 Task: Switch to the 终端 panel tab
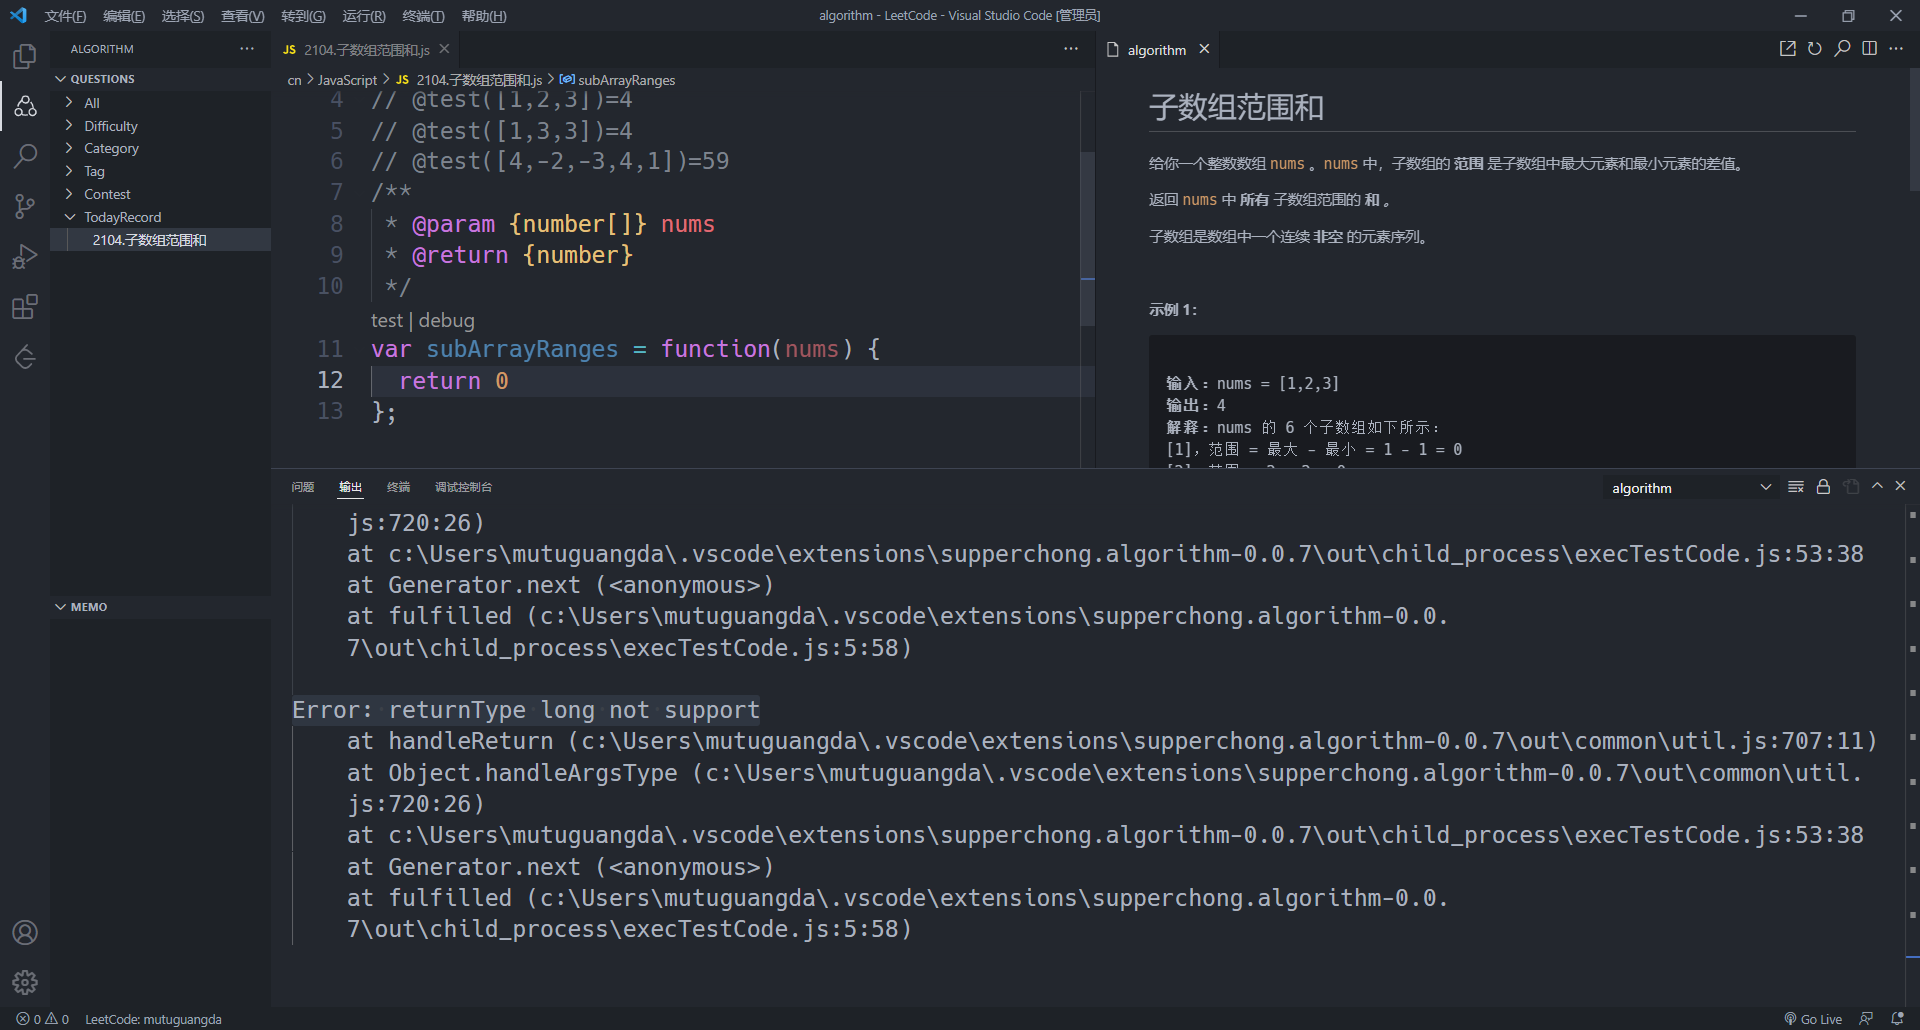point(398,487)
